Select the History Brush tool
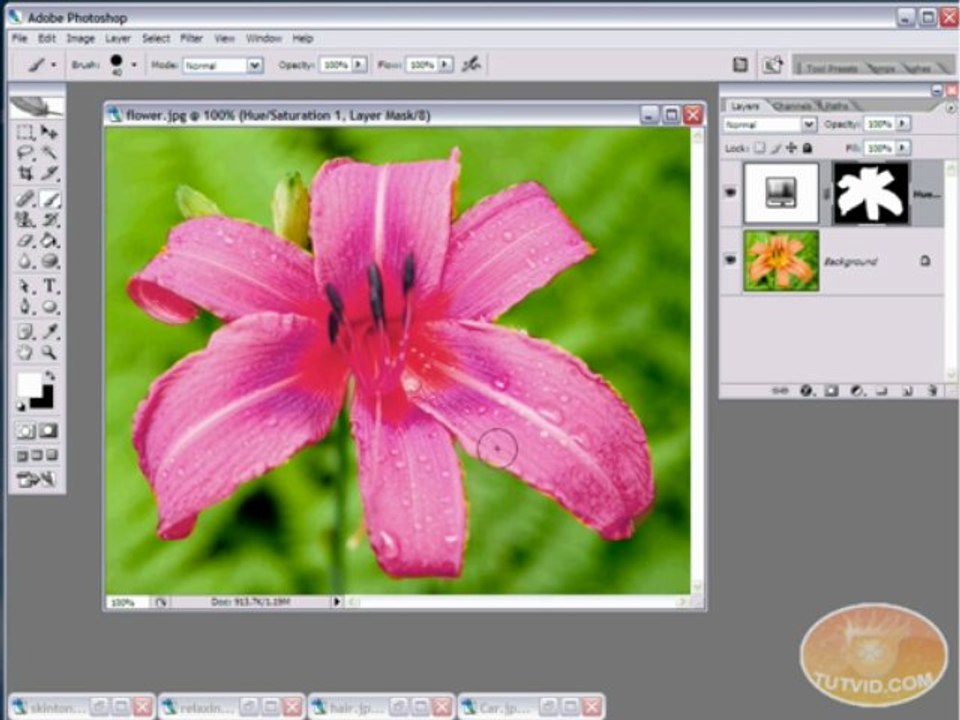This screenshot has height=720, width=960. click(49, 219)
